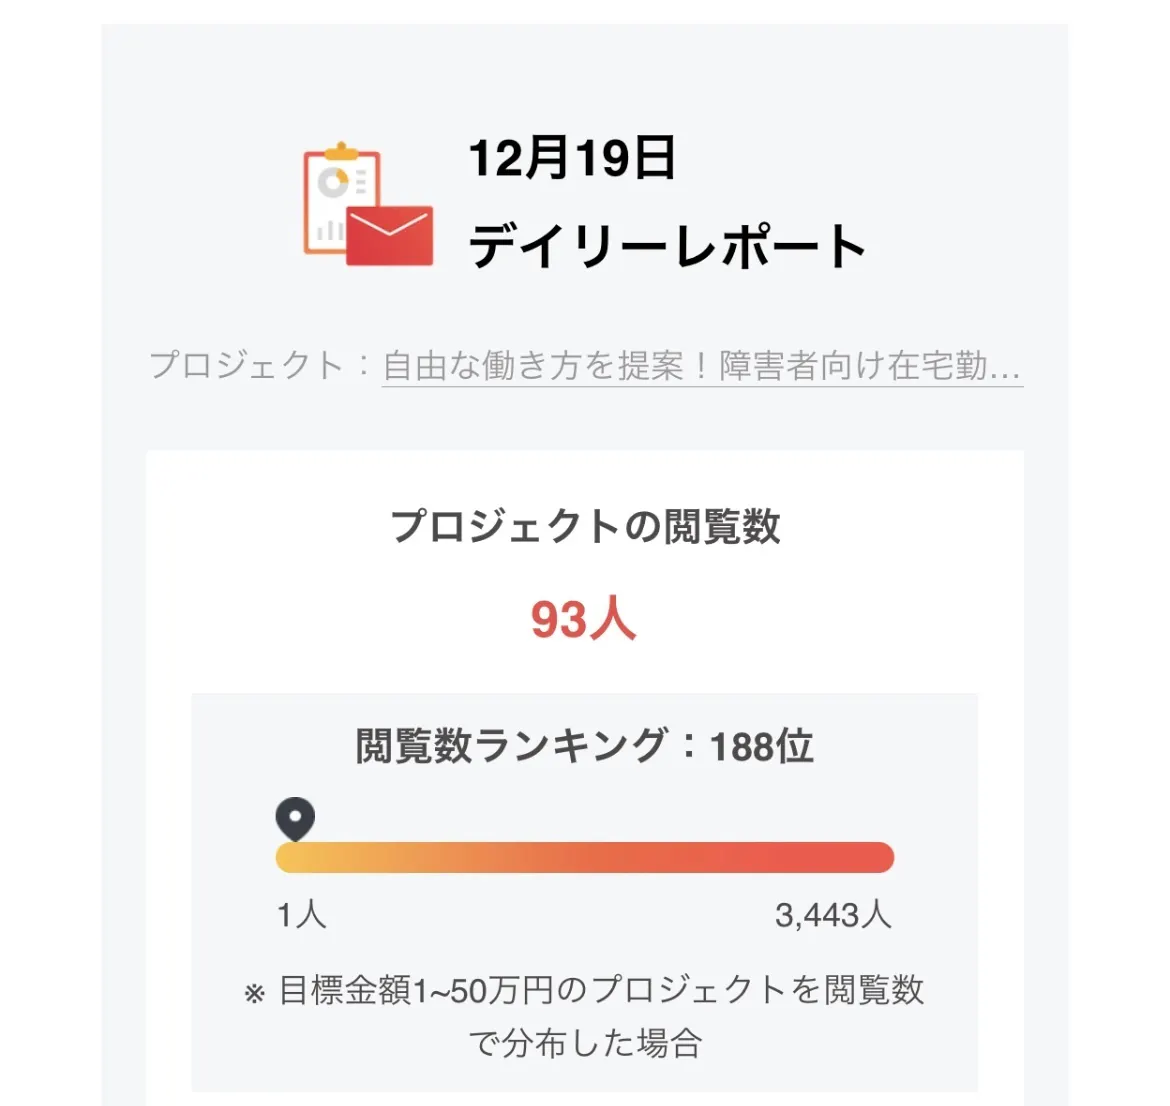1170x1106 pixels.
Task: Click the red envelope icon
Action: click(390, 236)
